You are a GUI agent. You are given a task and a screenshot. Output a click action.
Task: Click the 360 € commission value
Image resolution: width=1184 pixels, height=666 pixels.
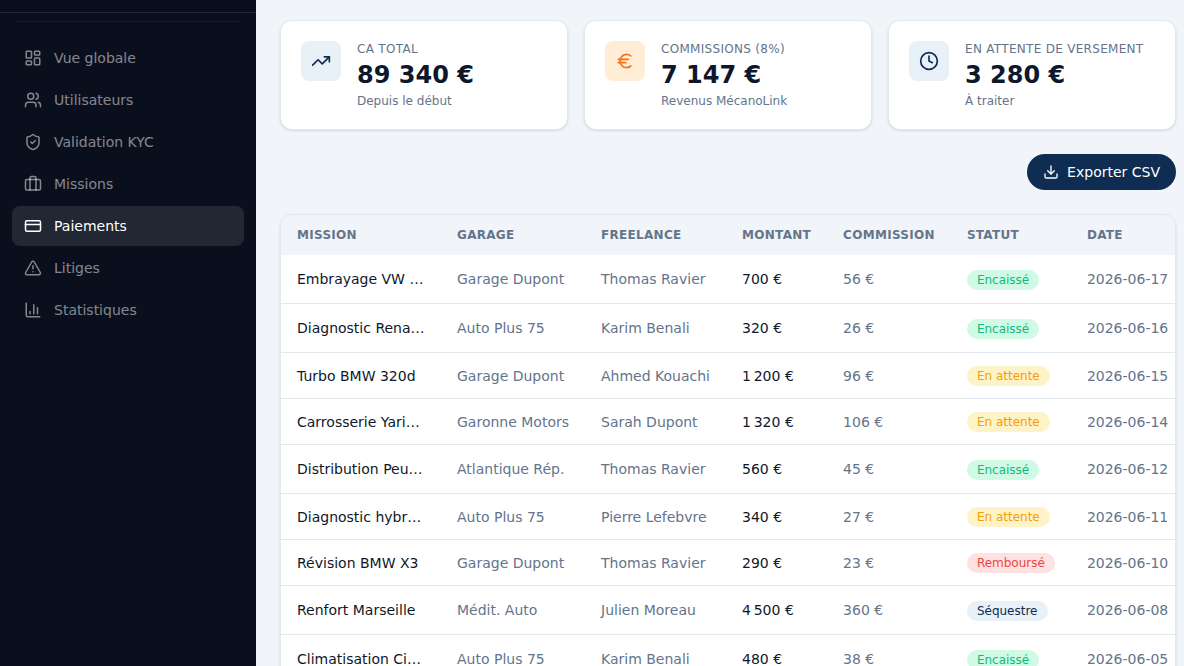pyautogui.click(x=863, y=610)
